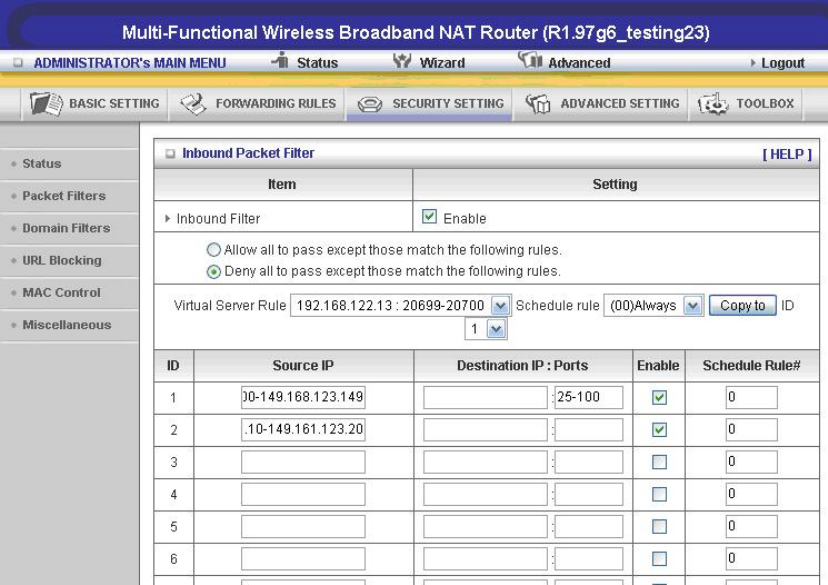Open the Schedule rule dropdown
The image size is (828, 585).
(x=653, y=305)
